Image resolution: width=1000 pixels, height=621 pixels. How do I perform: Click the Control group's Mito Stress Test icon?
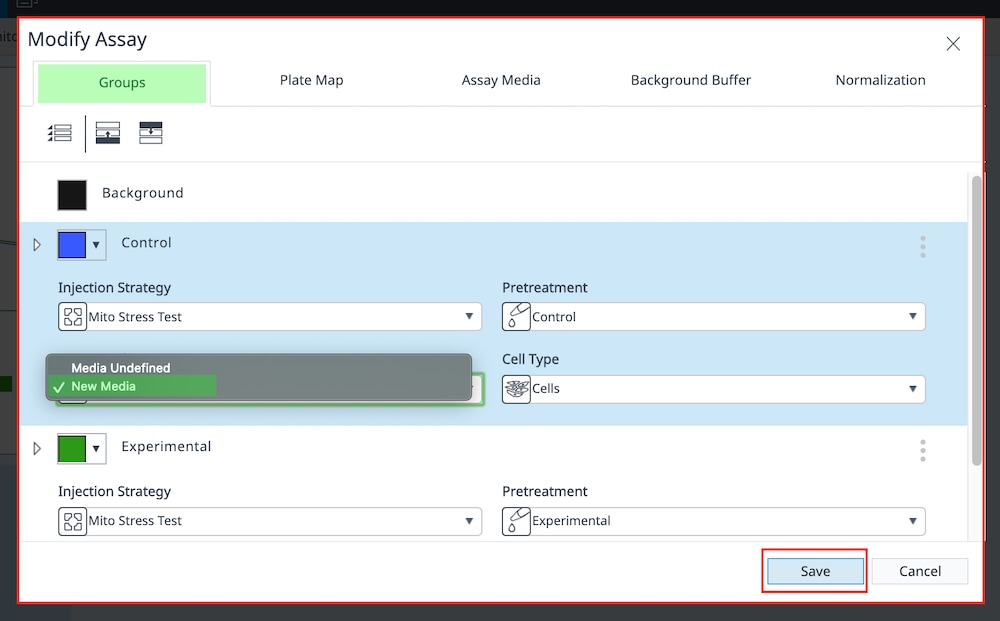coord(72,317)
